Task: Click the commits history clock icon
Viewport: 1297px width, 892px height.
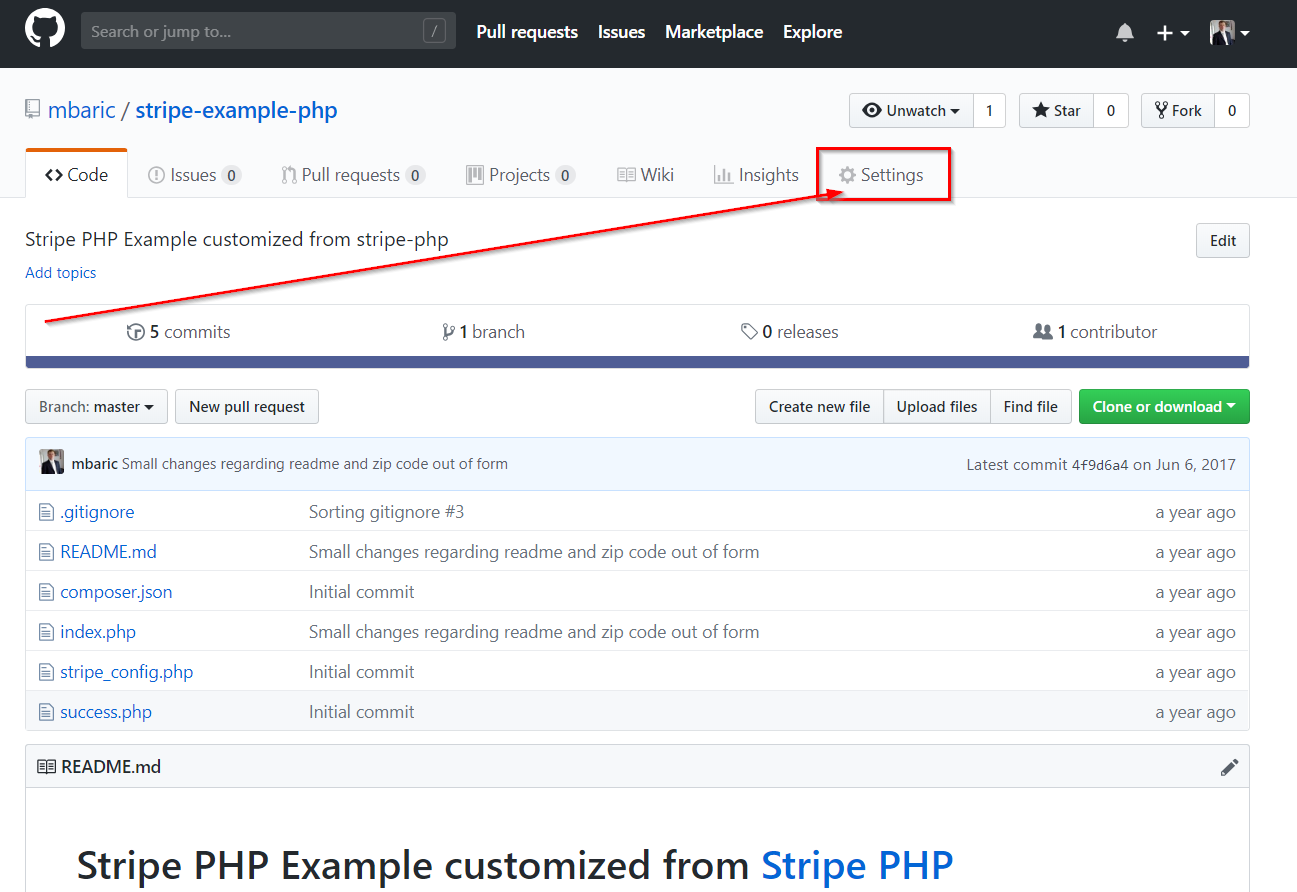Action: click(135, 332)
